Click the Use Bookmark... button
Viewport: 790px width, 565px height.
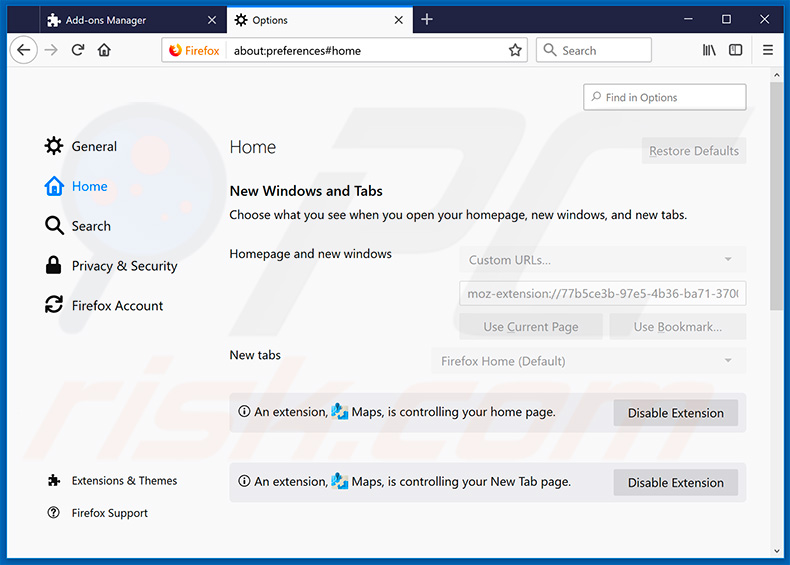(678, 327)
